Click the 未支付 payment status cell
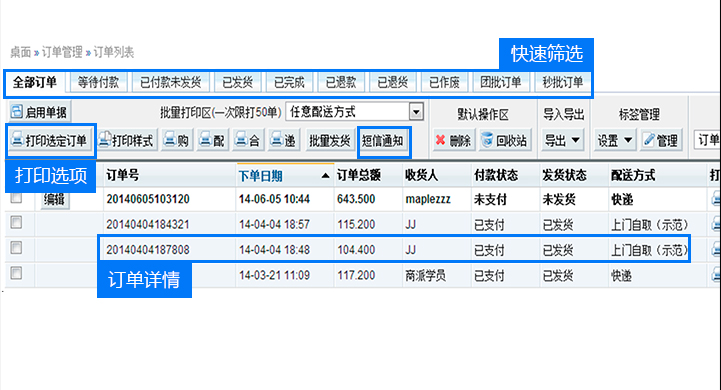Screen dimensions: 721x390 click(490, 200)
